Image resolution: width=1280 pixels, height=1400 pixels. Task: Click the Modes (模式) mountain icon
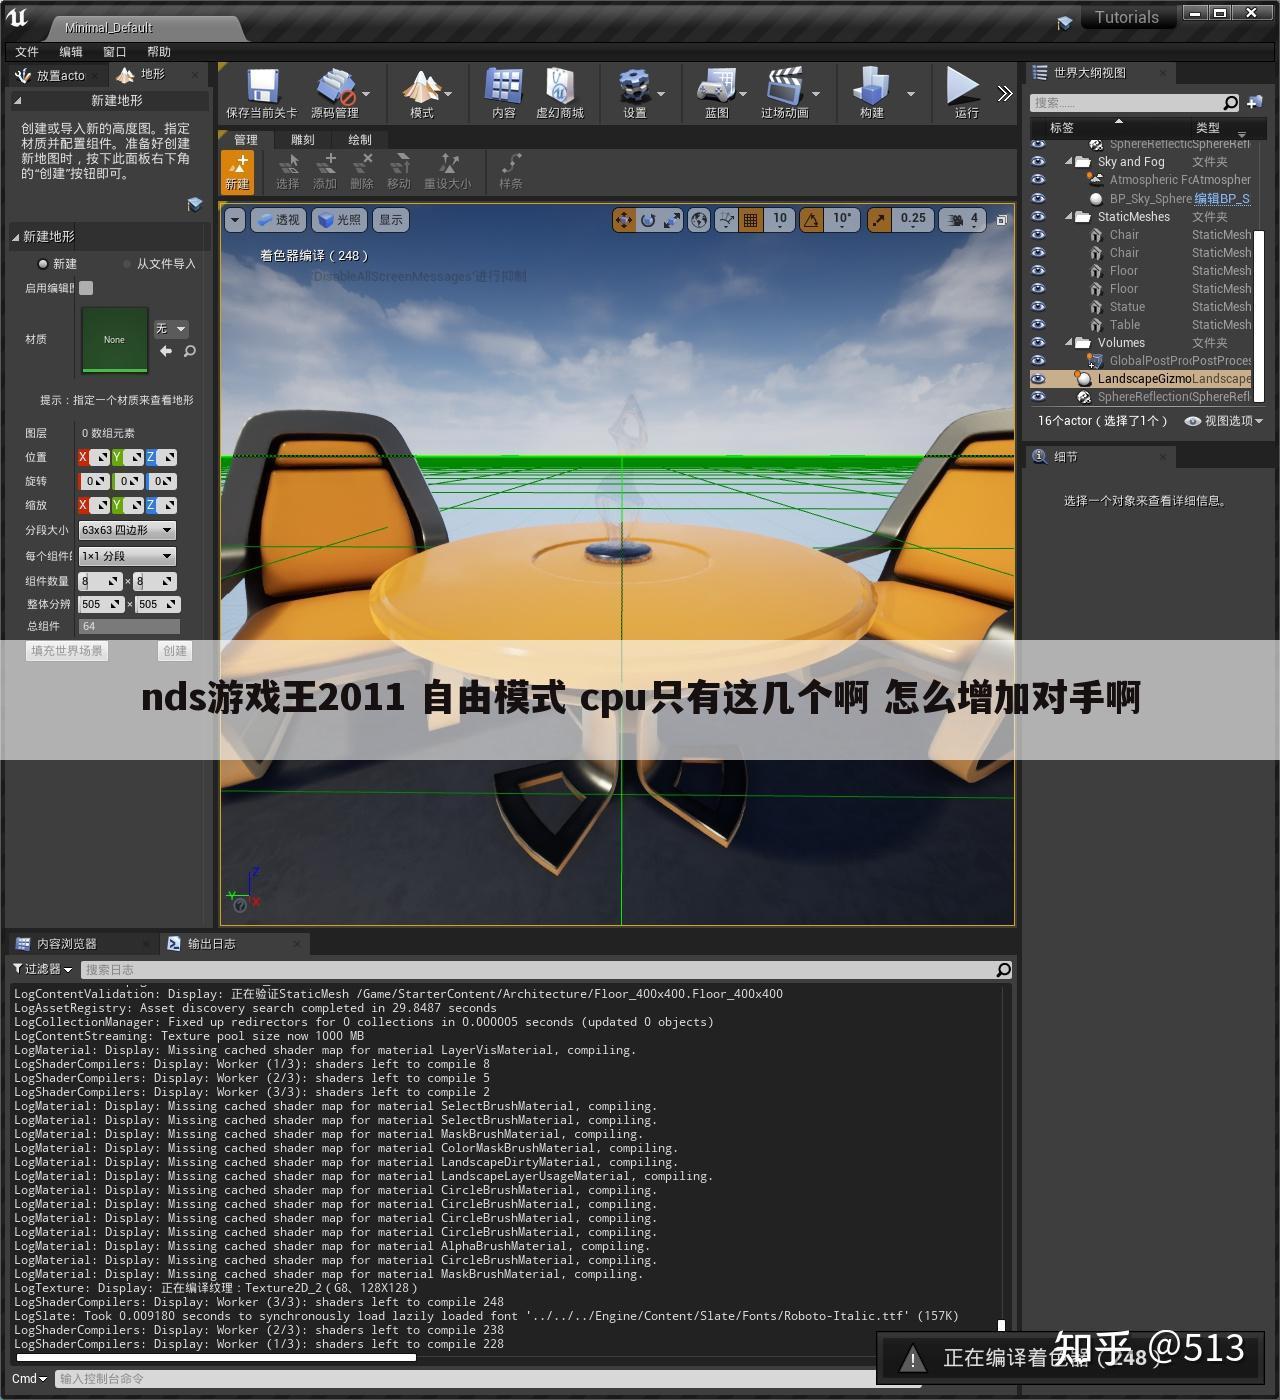coord(421,87)
